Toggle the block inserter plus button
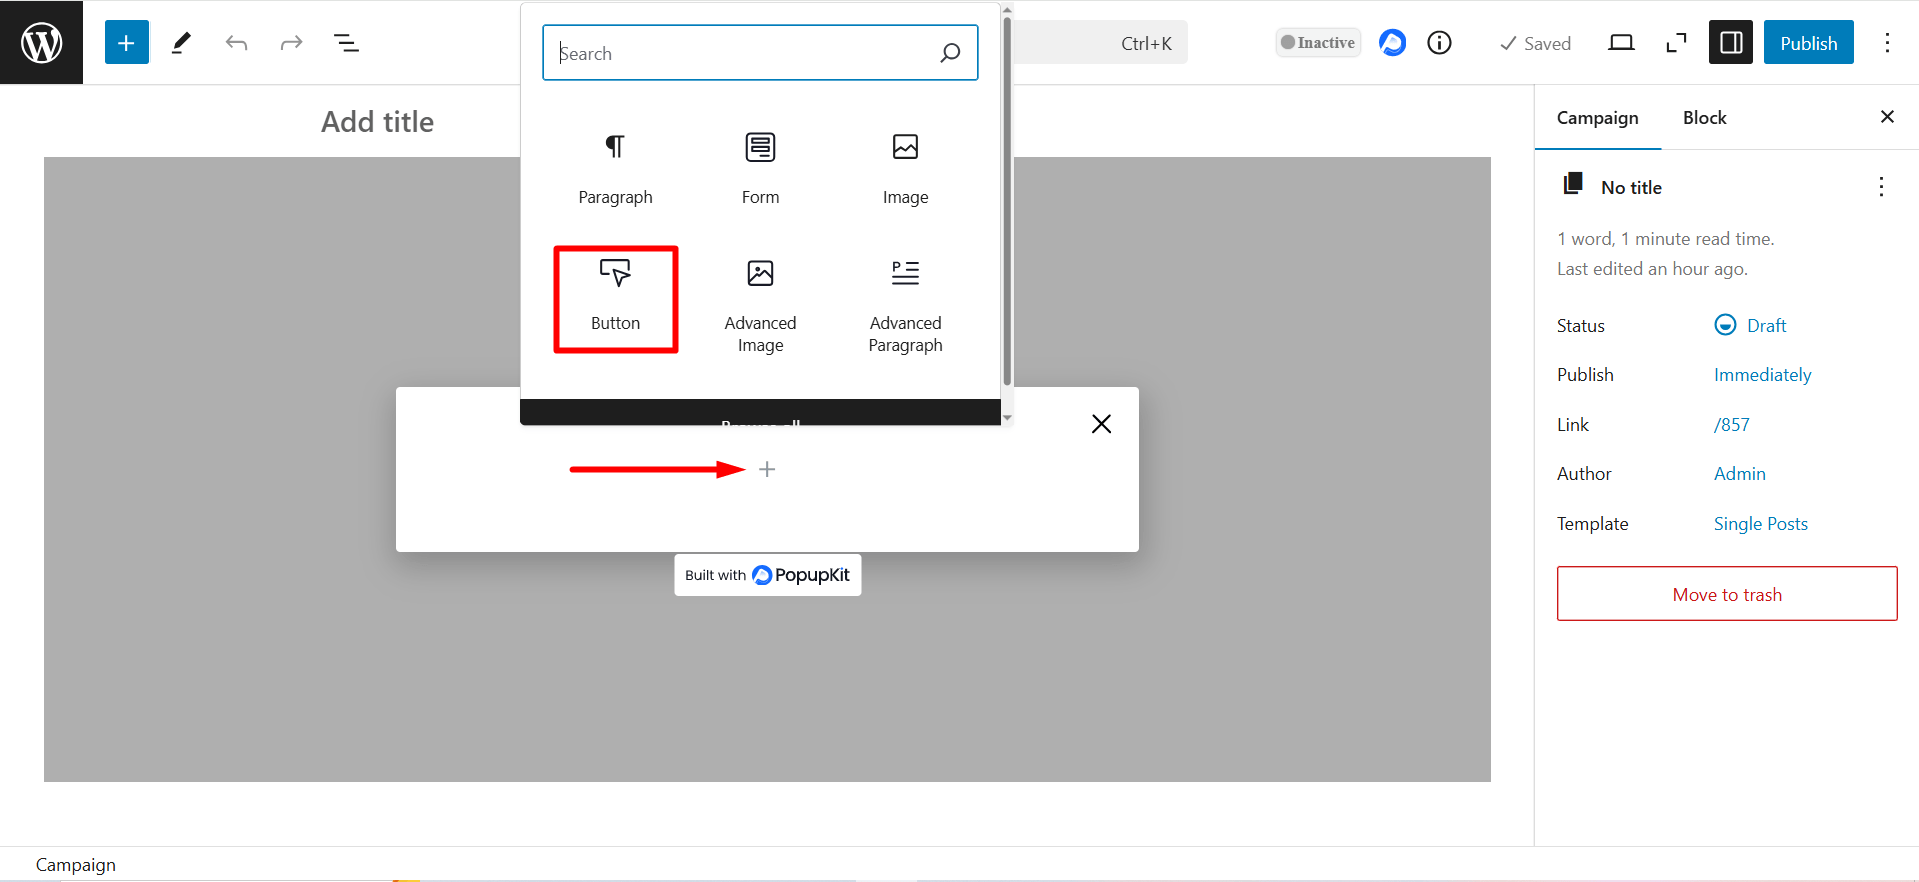 coord(126,43)
